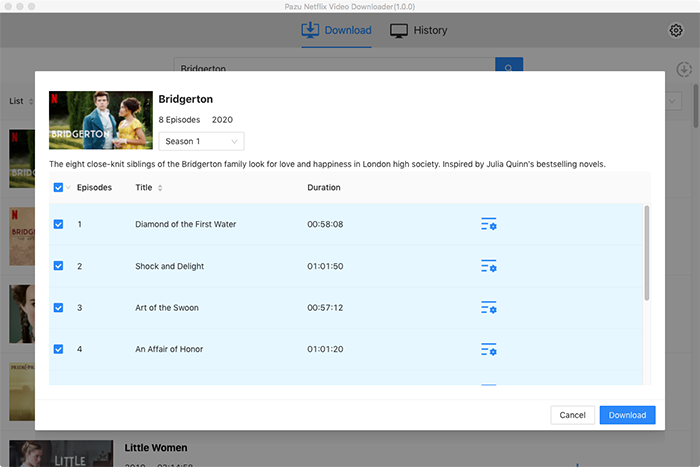The width and height of the screenshot is (700, 467).
Task: Open the dropdown behind the dialog's right edge
Action: (x=673, y=101)
